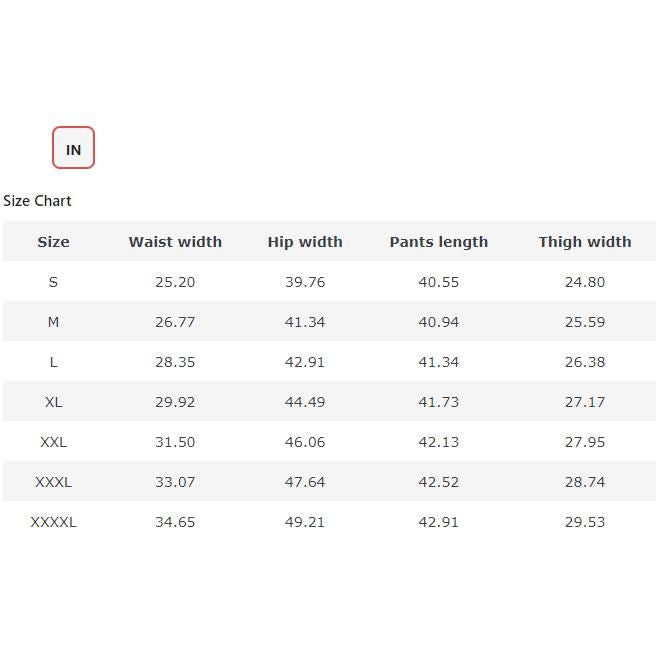Select the XXL size row label

pos(53,442)
